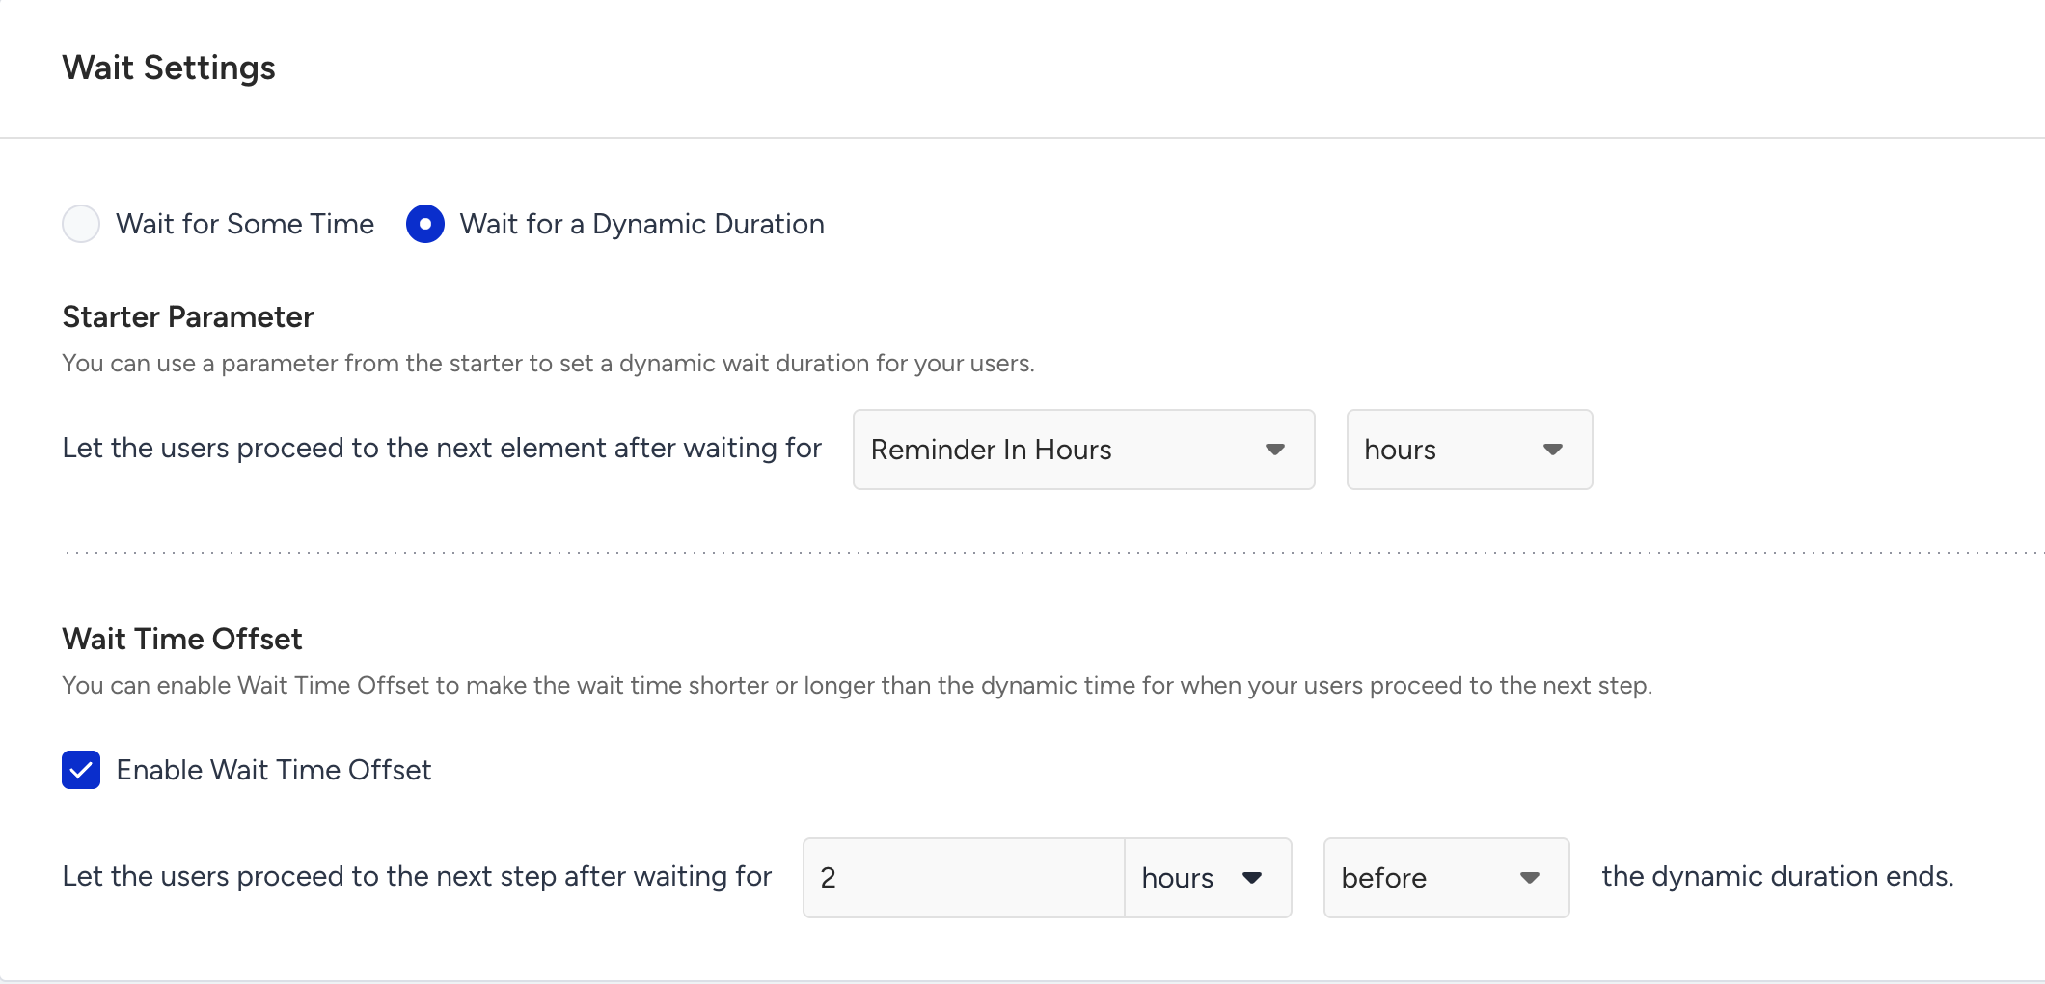Click the Wait Settings heading
The image size is (2045, 984).
tap(169, 68)
